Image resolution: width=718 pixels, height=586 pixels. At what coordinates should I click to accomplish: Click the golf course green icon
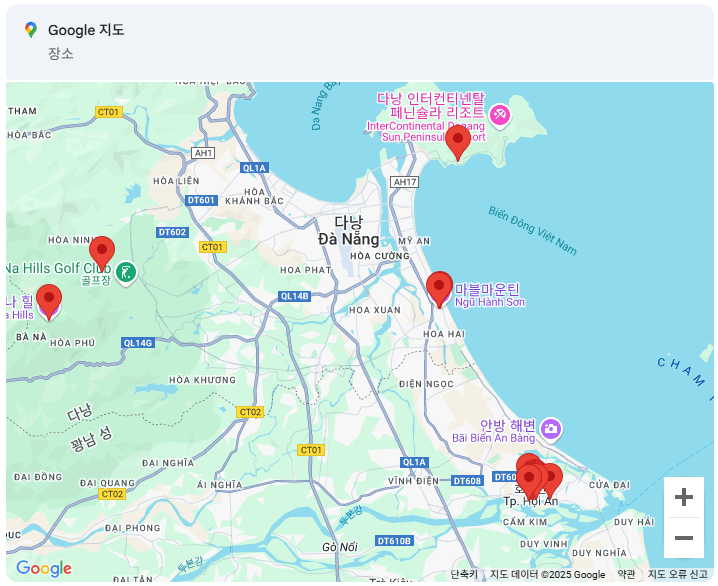[125, 273]
